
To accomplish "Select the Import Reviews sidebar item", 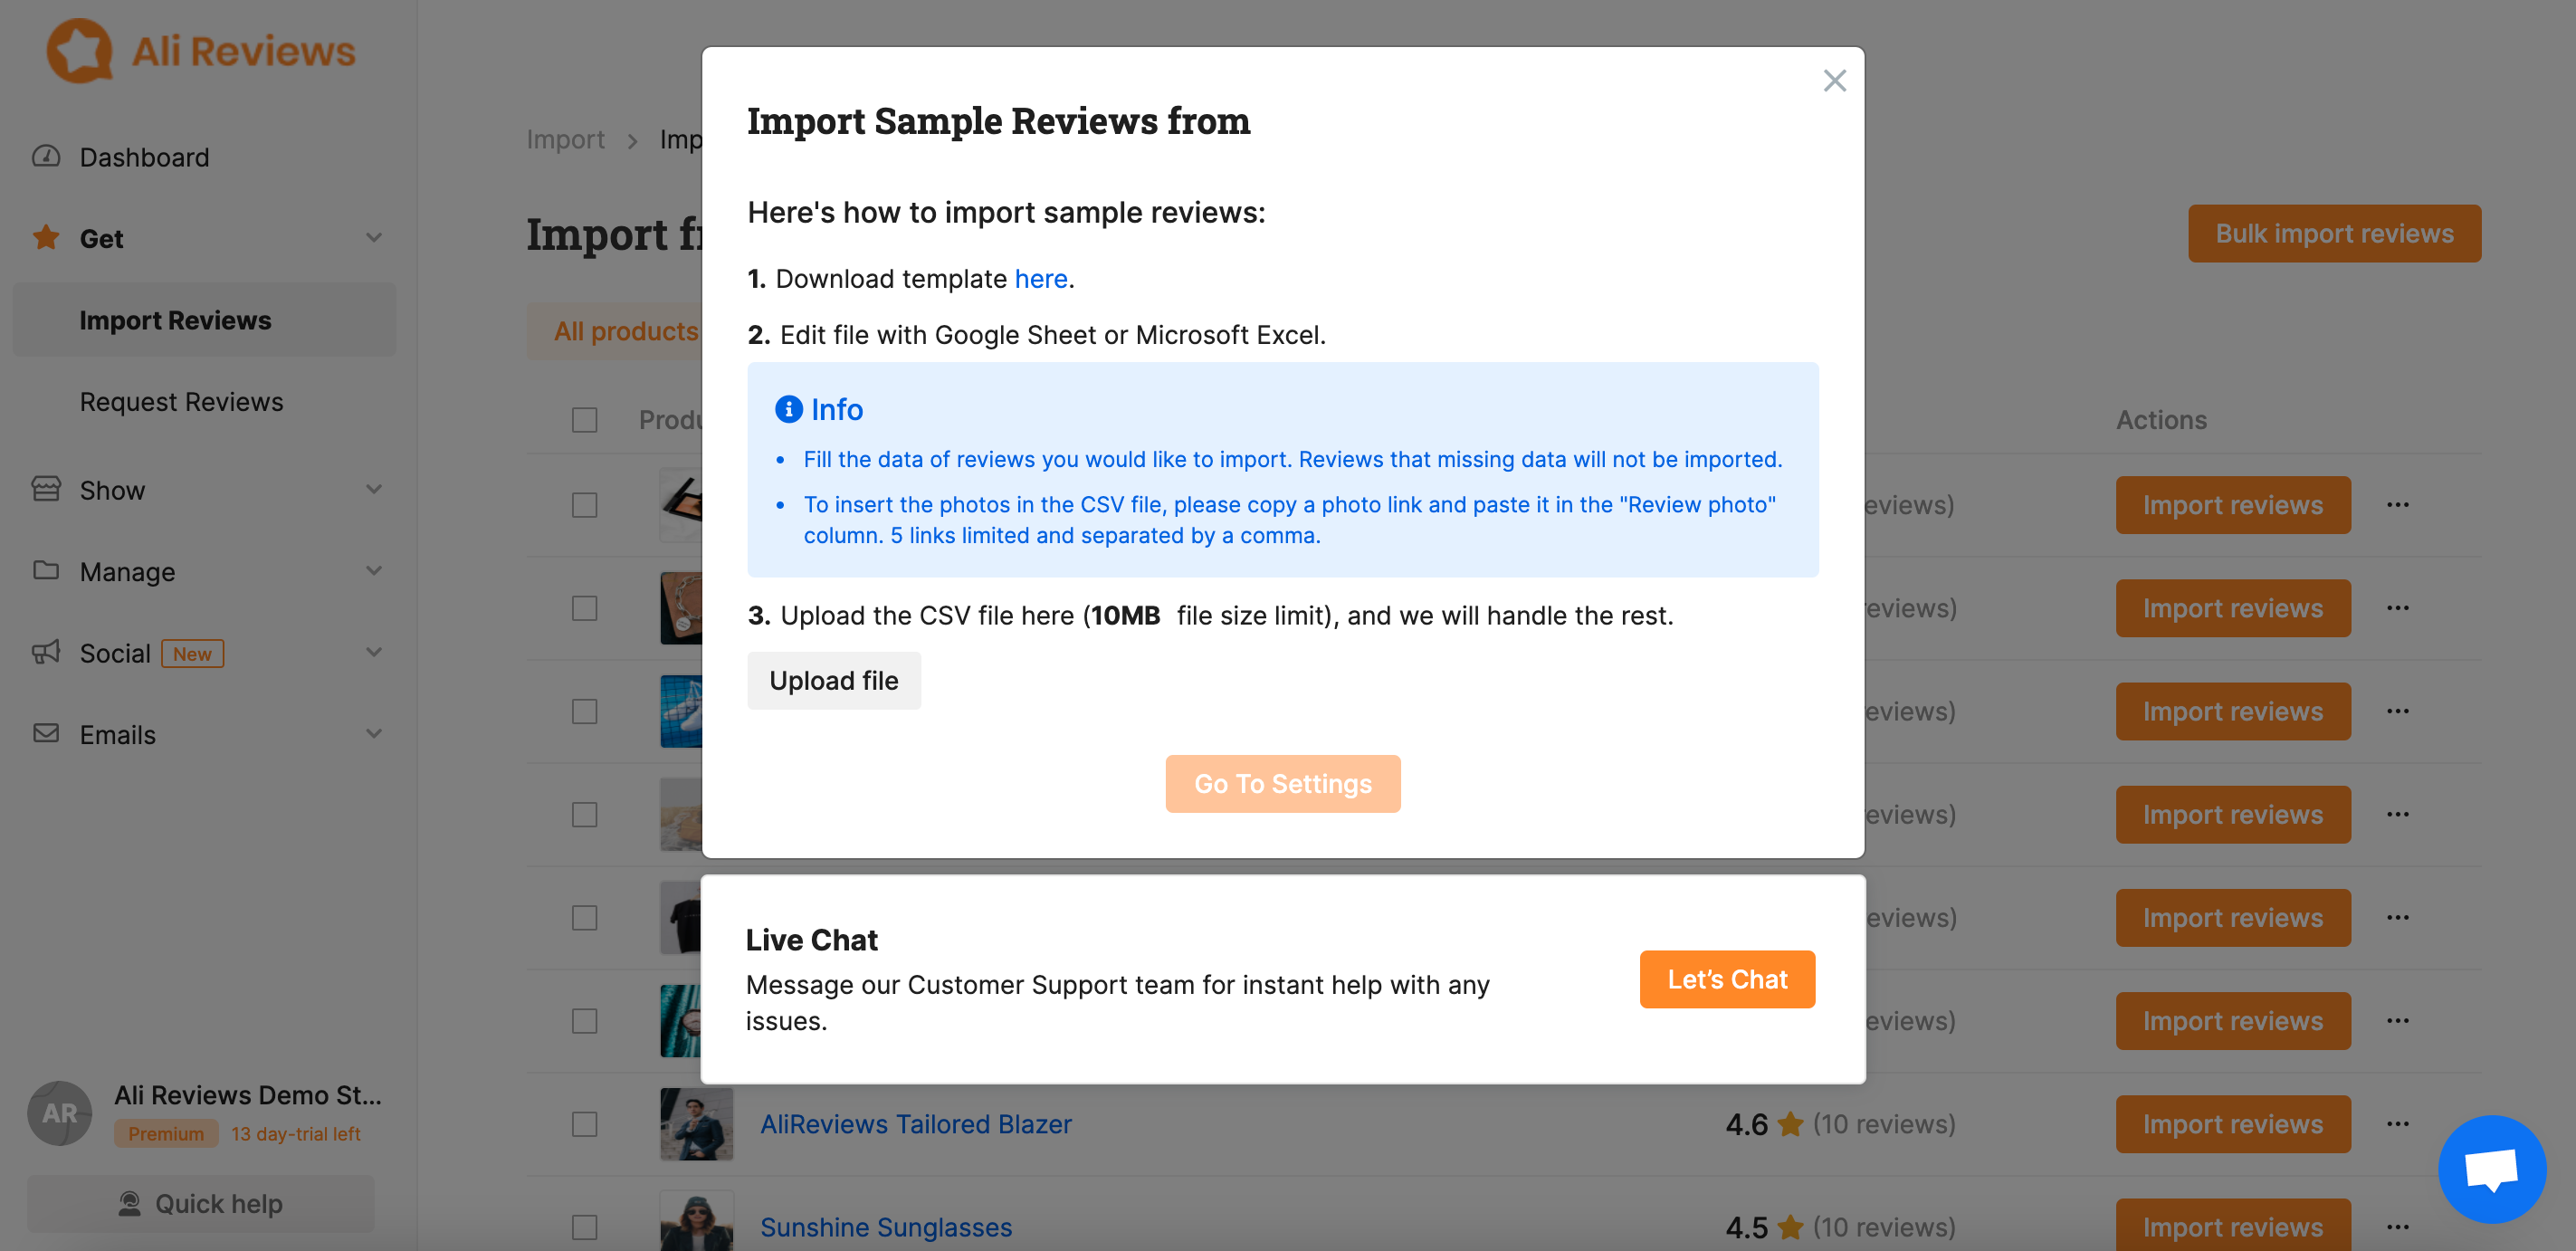I will [204, 320].
